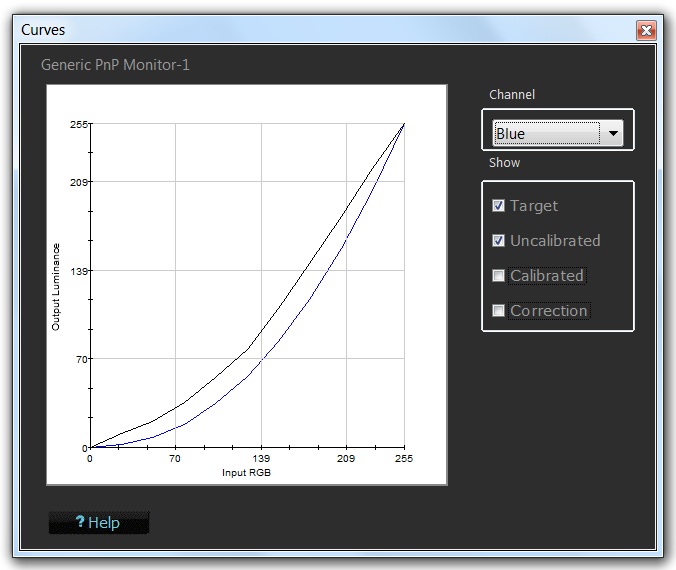676x570 pixels.
Task: Click the Input RGB axis label
Action: [x=246, y=473]
